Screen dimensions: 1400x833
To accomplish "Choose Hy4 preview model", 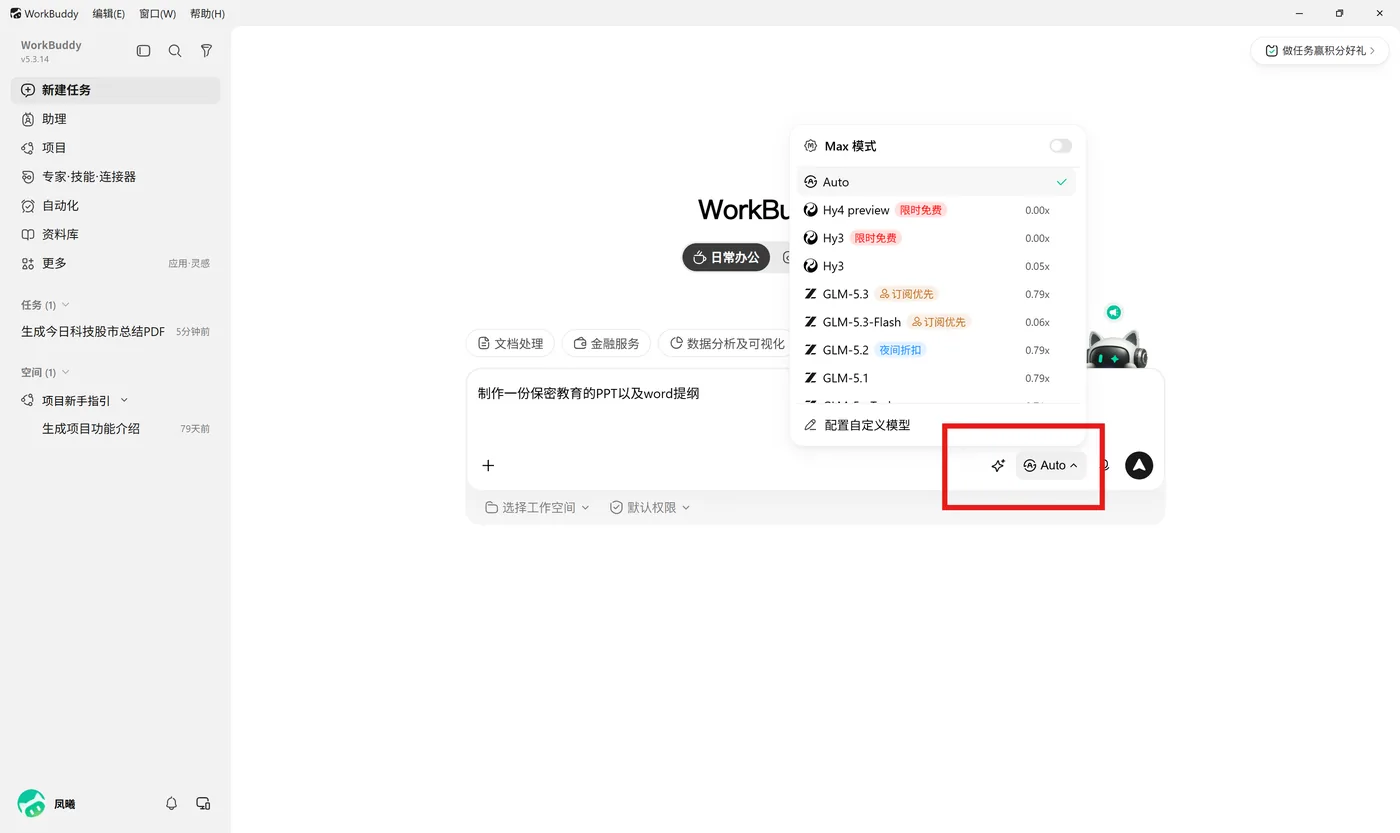I will point(937,210).
